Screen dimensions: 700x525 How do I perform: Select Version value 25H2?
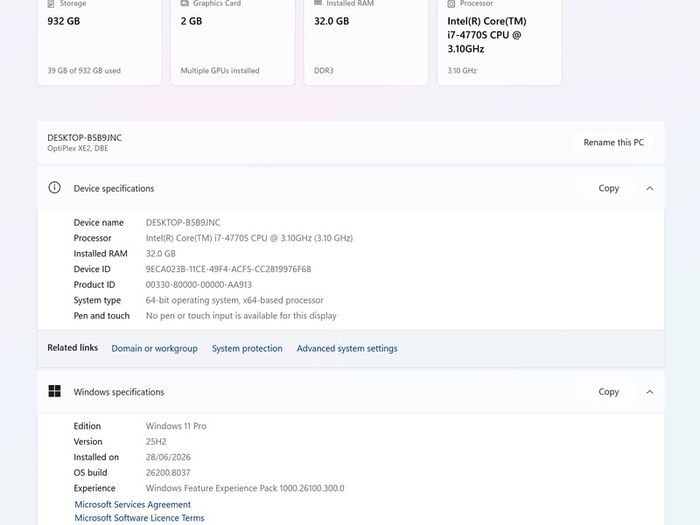coord(156,442)
